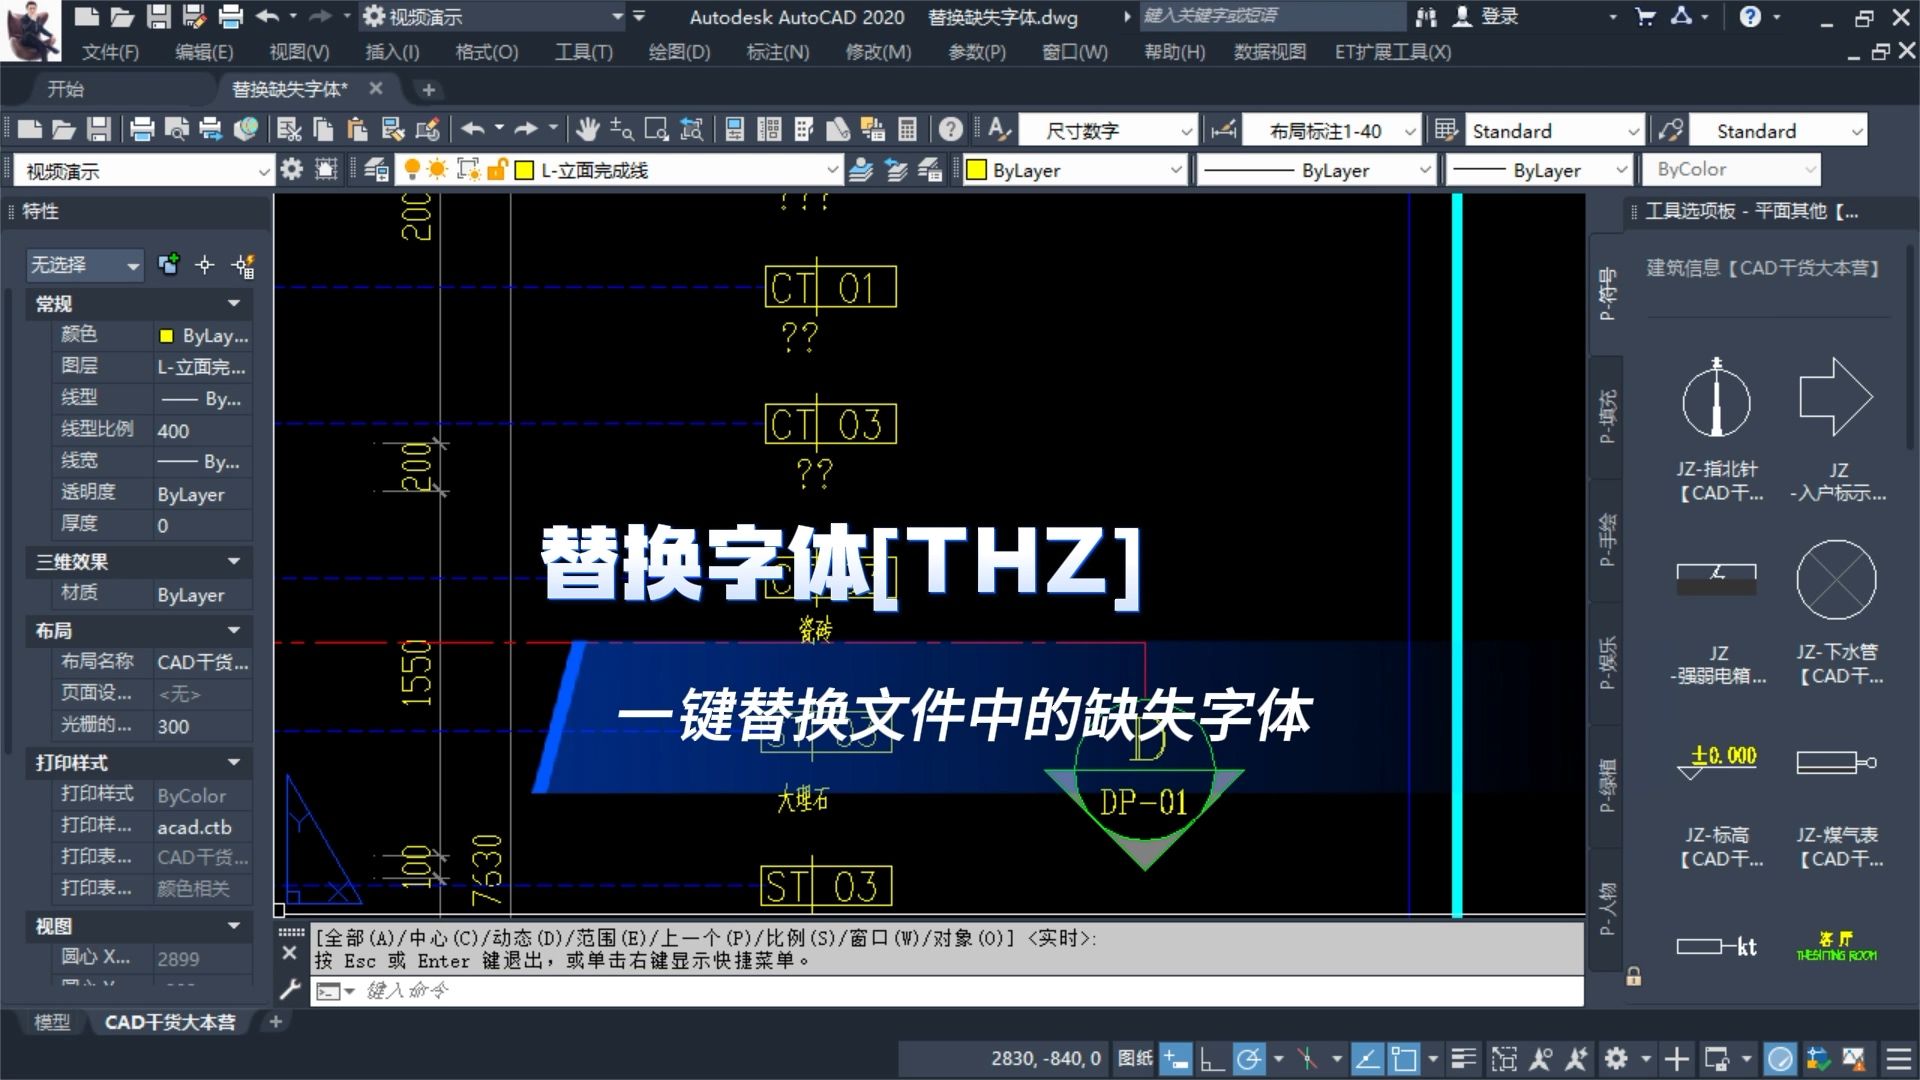
Task: Click the Cut to Clipboard icon
Action: [289, 130]
